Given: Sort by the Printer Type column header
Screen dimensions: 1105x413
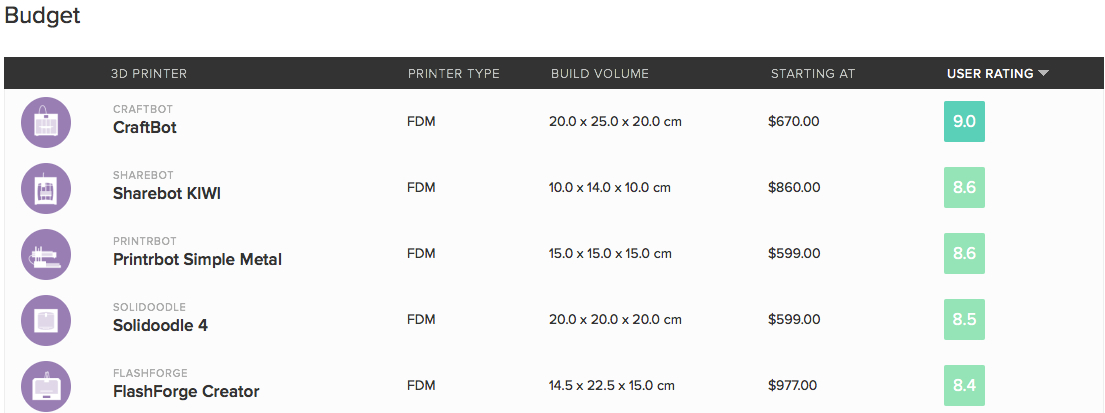Looking at the screenshot, I should point(453,73).
